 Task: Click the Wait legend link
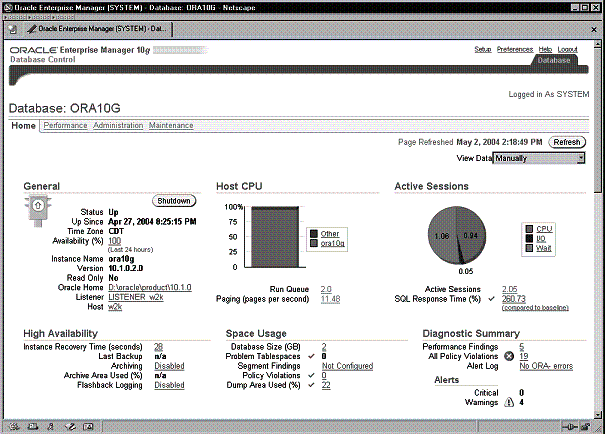[544, 248]
